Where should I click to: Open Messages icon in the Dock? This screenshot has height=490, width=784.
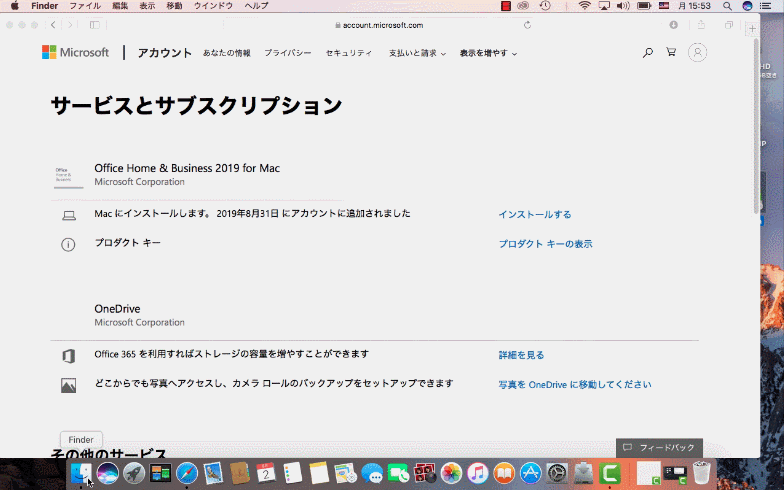[372, 472]
